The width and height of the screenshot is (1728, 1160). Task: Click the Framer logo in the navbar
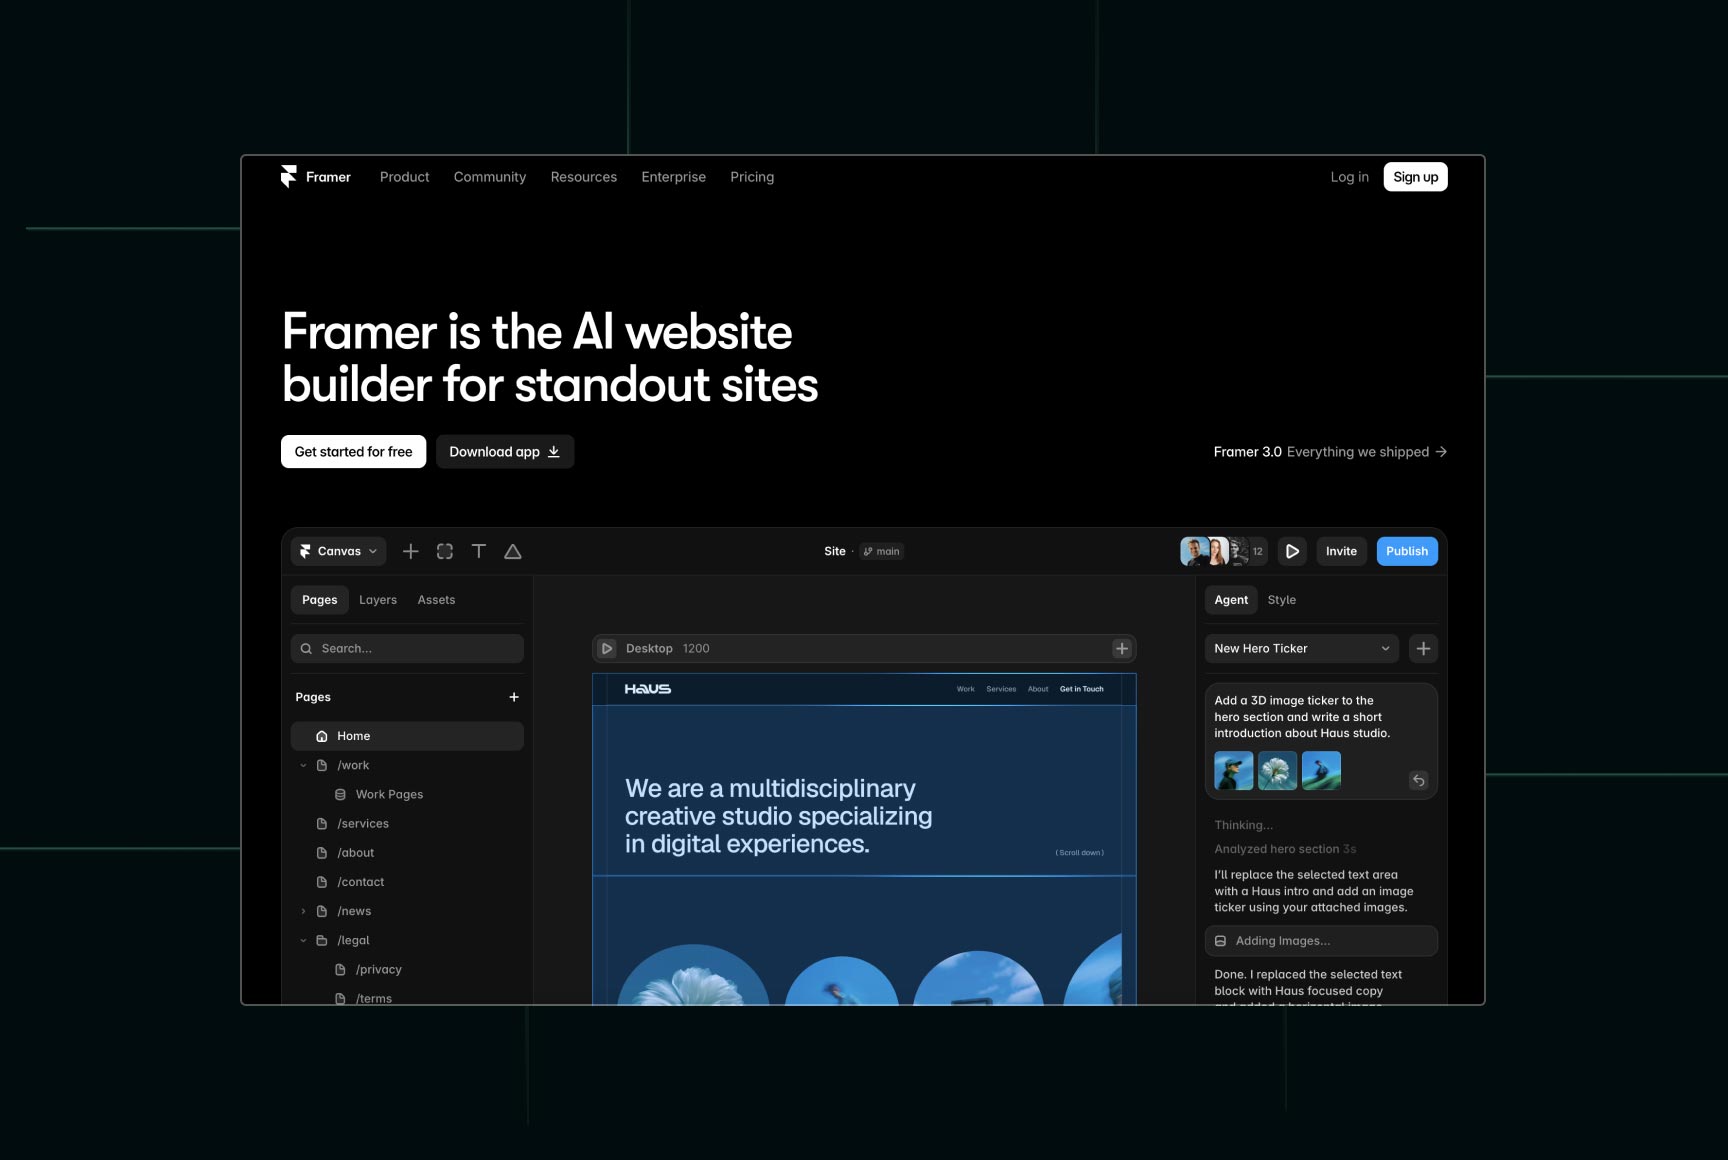point(315,177)
